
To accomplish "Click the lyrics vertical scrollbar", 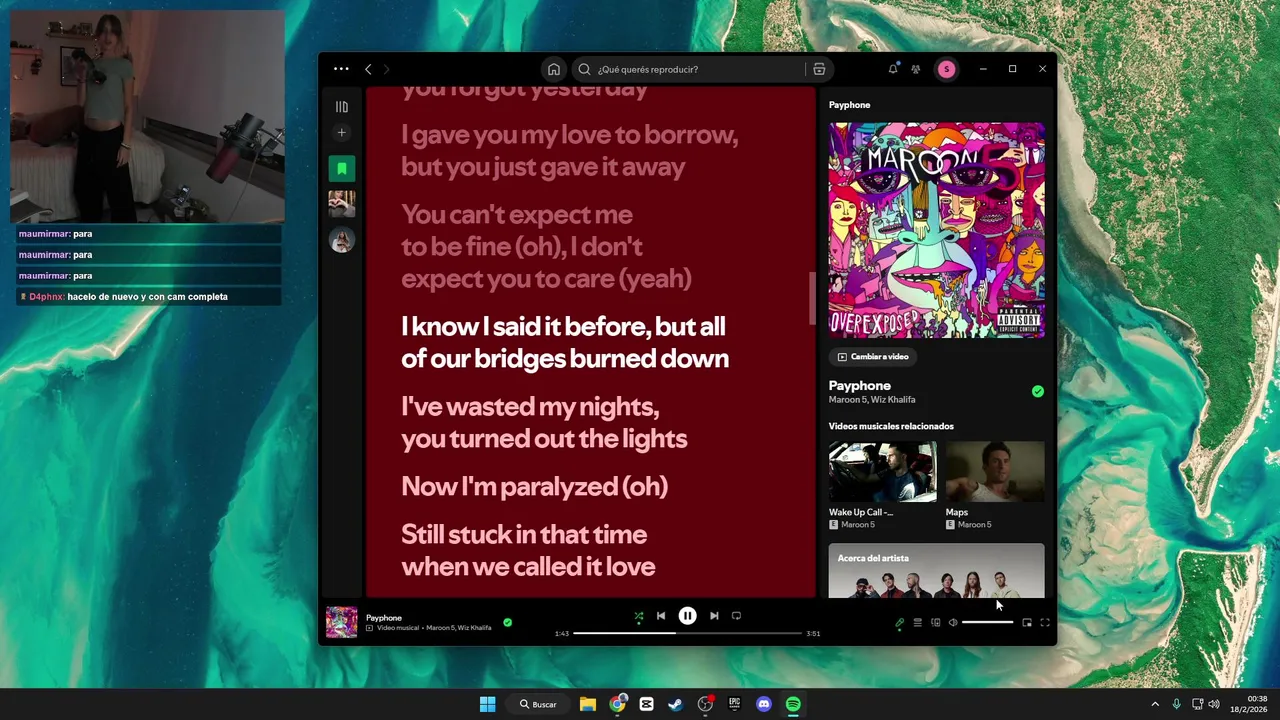I will pyautogui.click(x=812, y=298).
